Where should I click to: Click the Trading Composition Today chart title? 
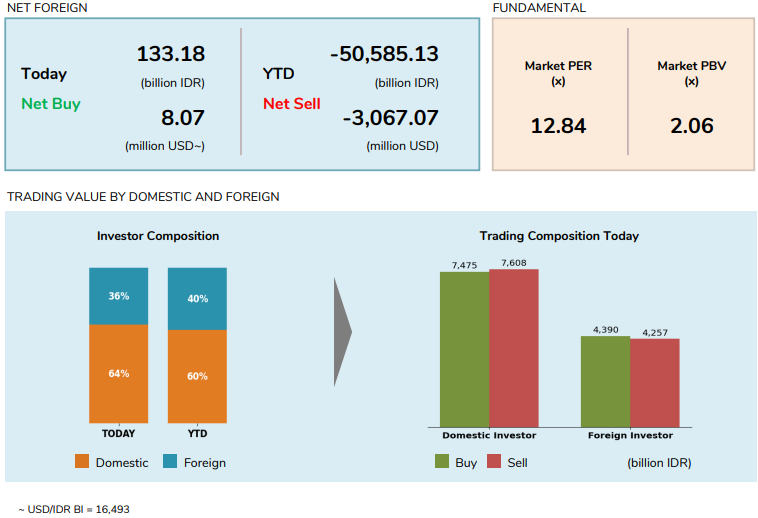click(x=559, y=236)
